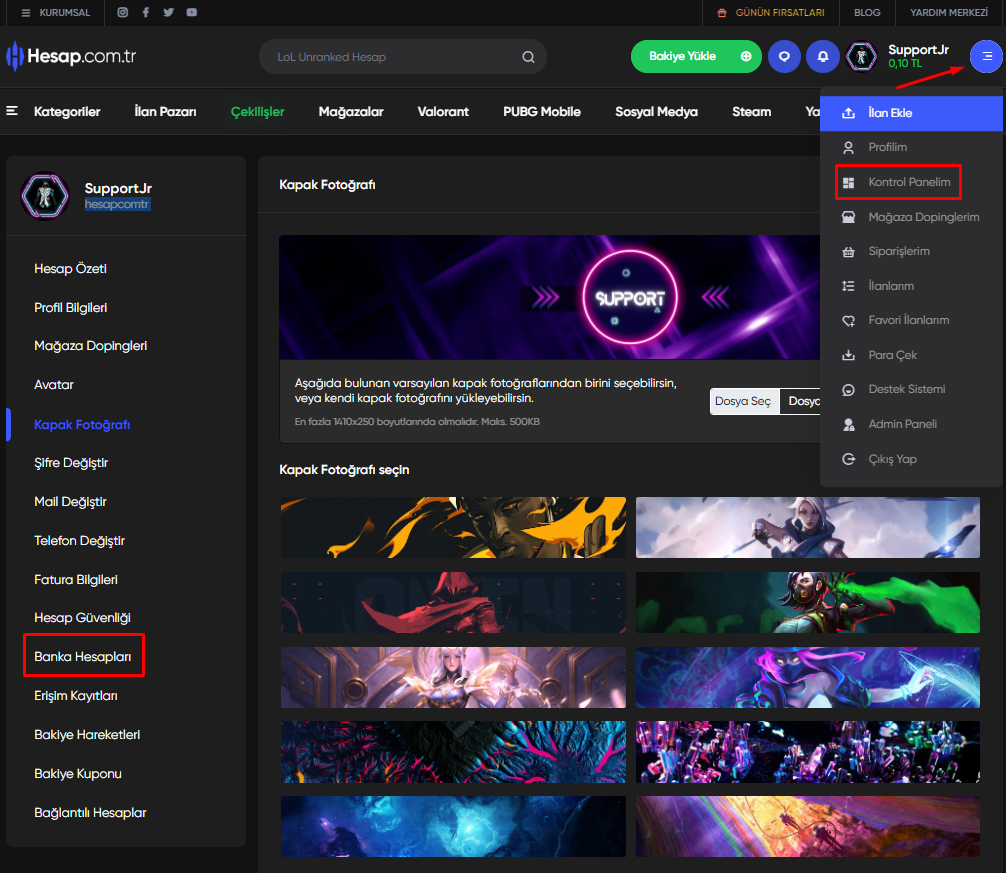Open Steam in the navigation
1006x873 pixels.
751,112
